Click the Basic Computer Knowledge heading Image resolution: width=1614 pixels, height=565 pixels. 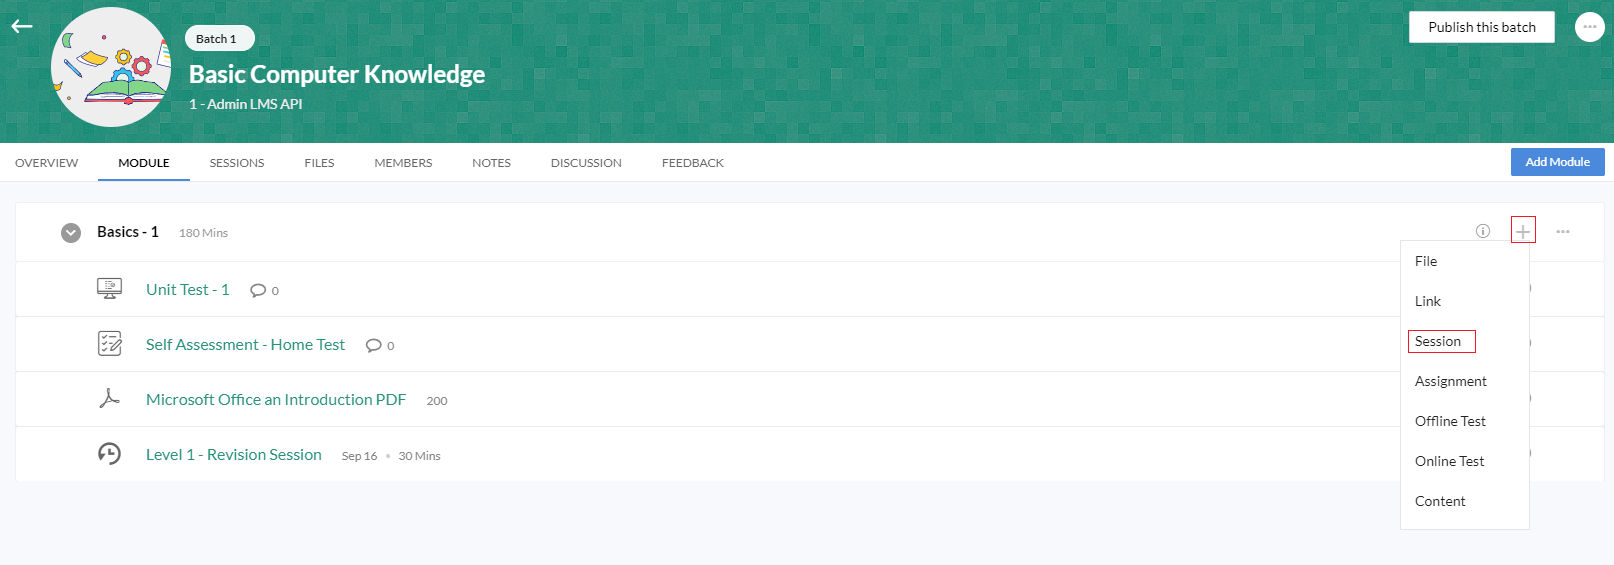click(337, 74)
